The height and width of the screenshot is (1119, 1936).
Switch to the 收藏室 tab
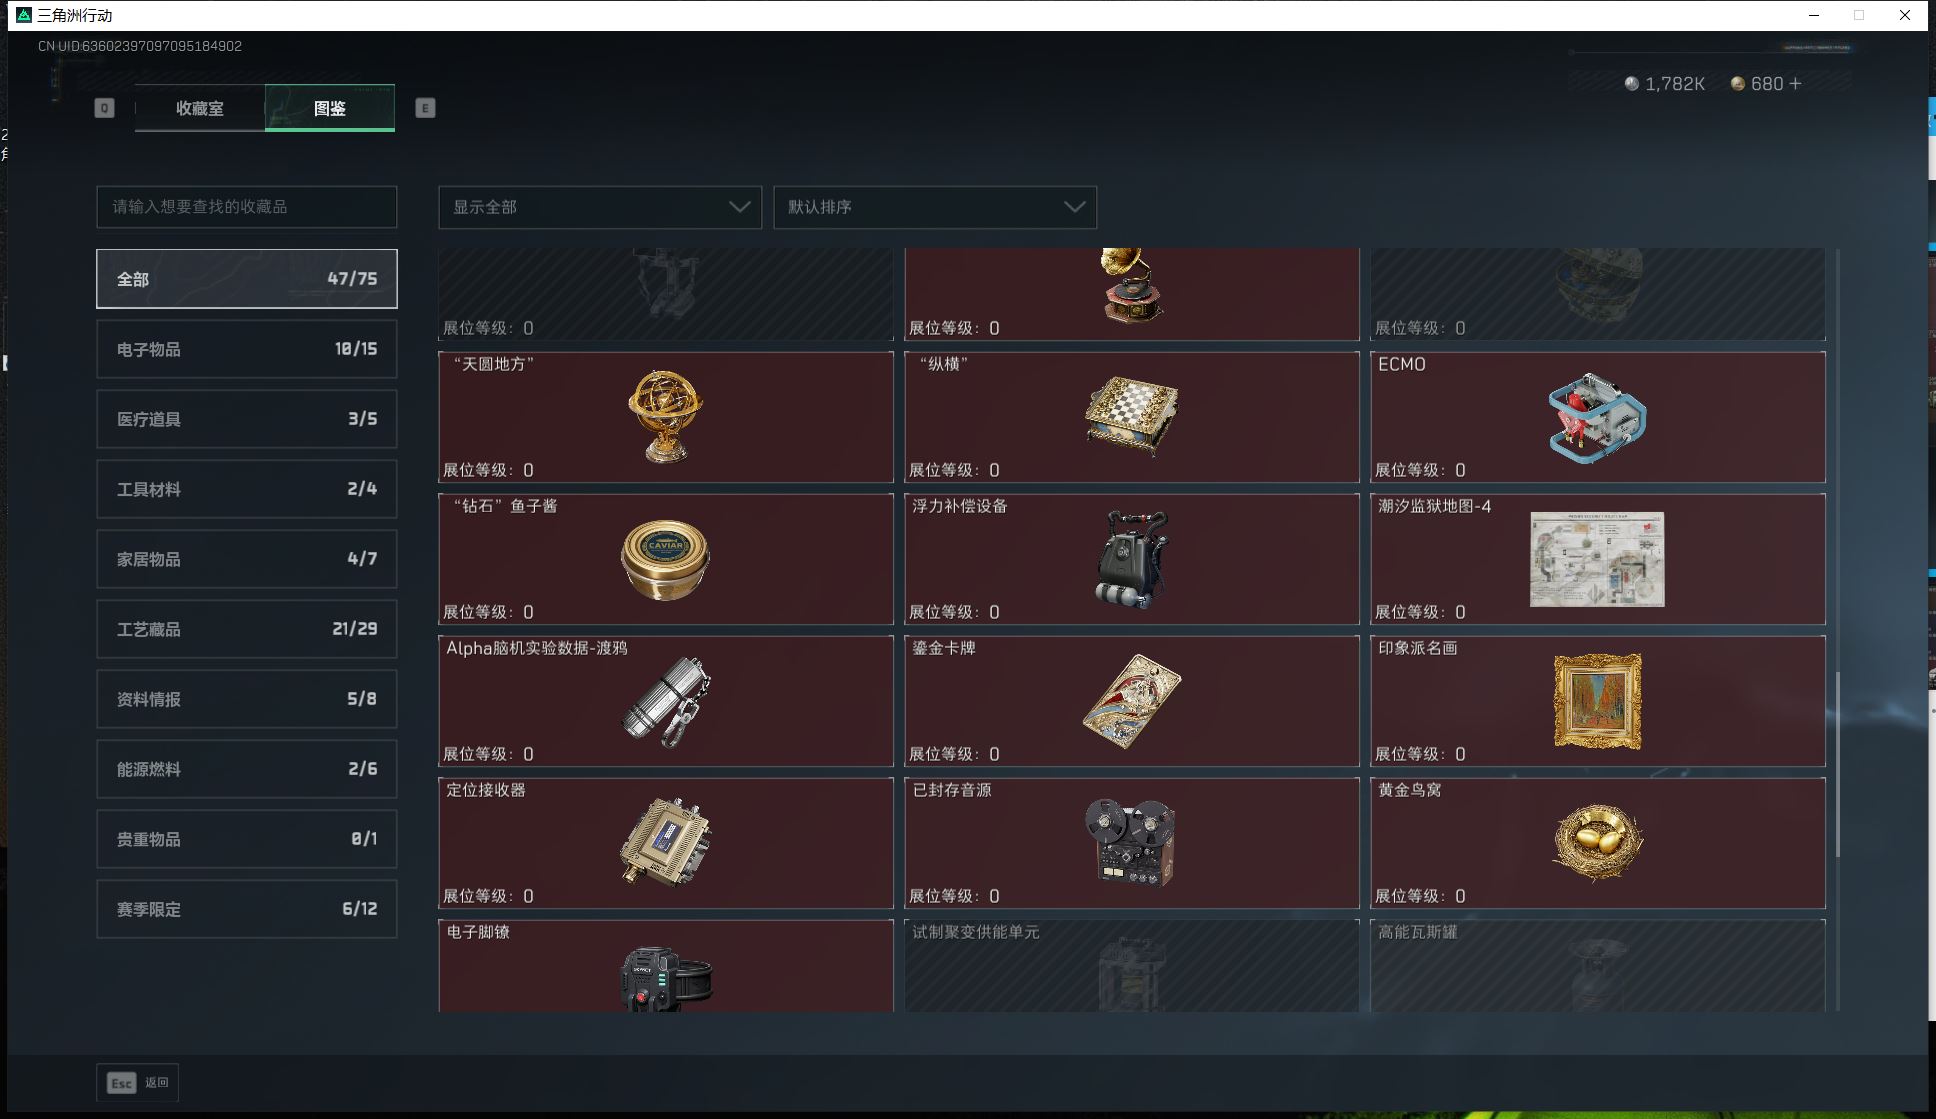pos(200,108)
